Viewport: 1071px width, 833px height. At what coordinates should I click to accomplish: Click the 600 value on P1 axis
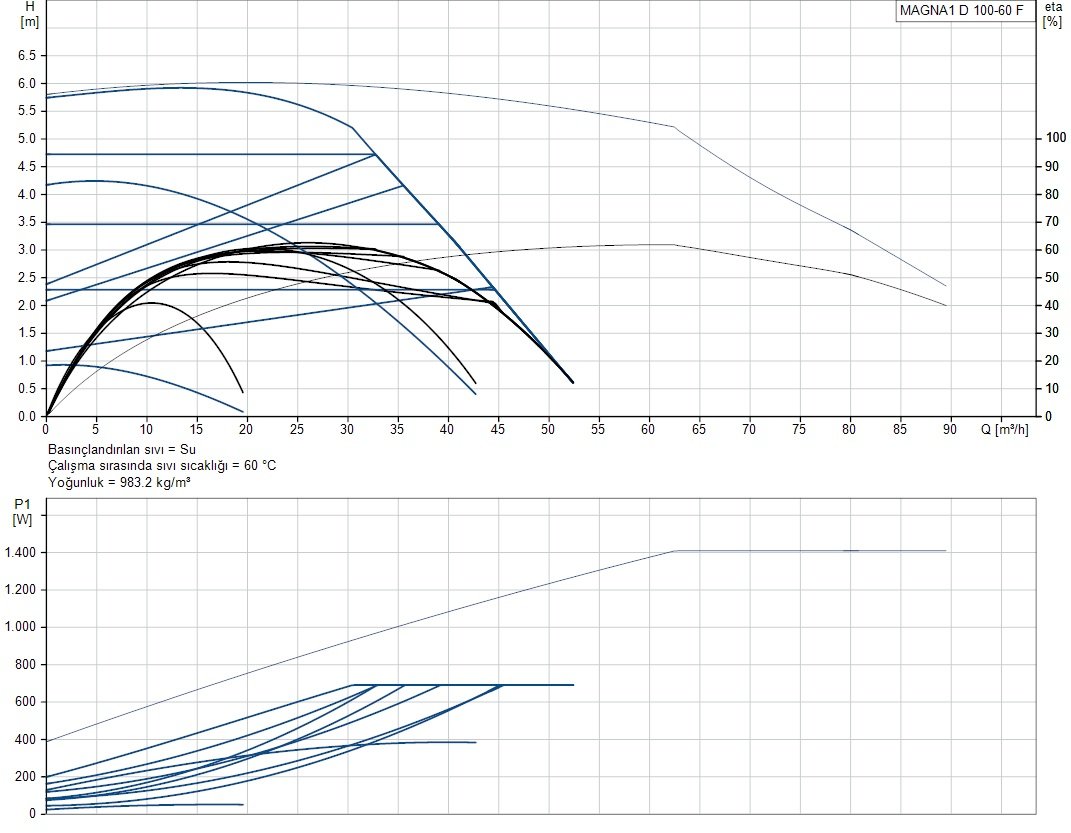[26, 702]
